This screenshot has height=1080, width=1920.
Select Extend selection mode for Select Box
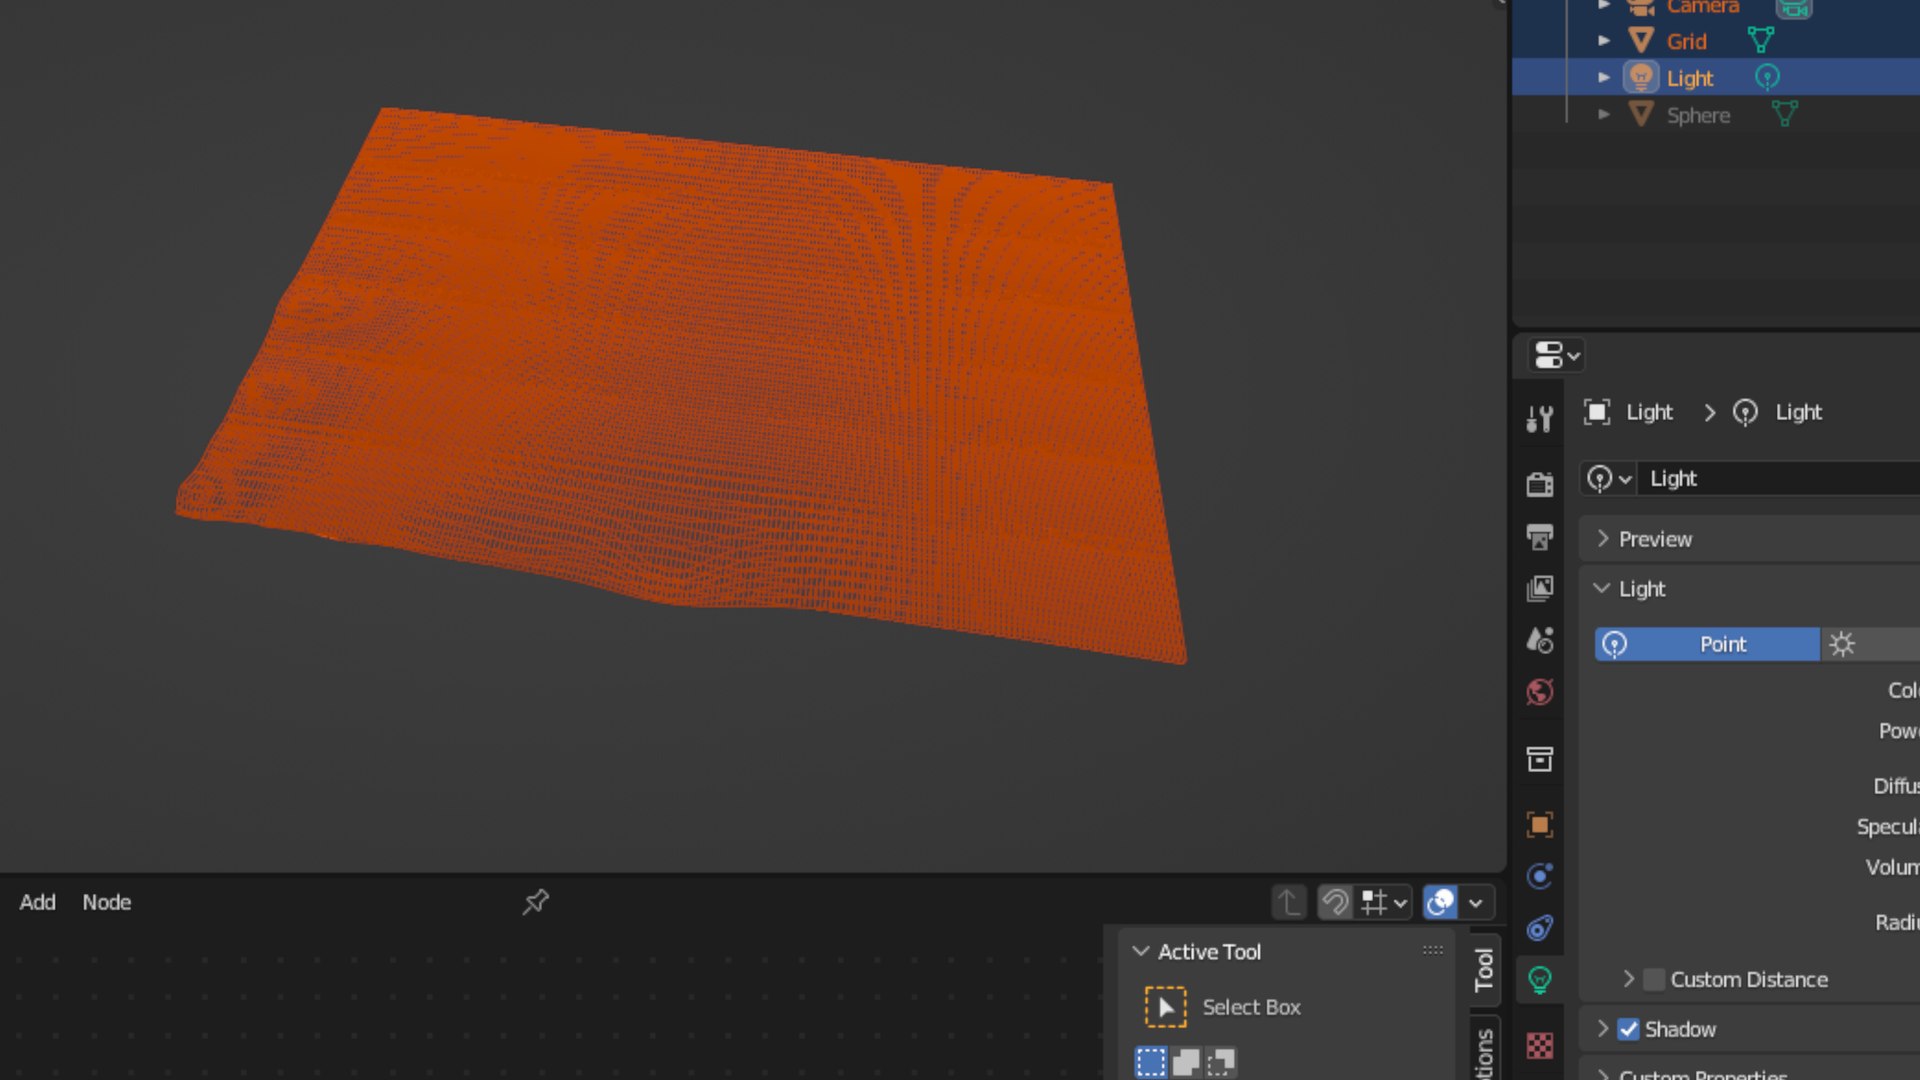click(x=1186, y=1062)
